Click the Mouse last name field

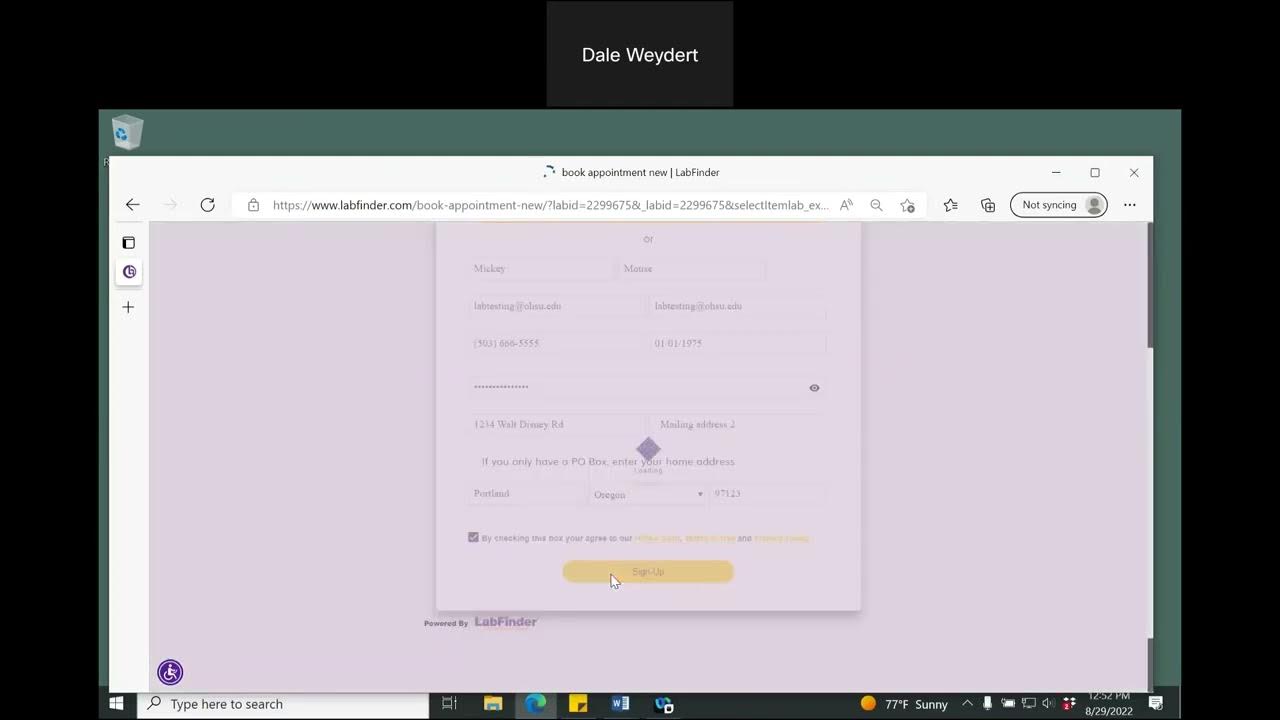pos(693,269)
